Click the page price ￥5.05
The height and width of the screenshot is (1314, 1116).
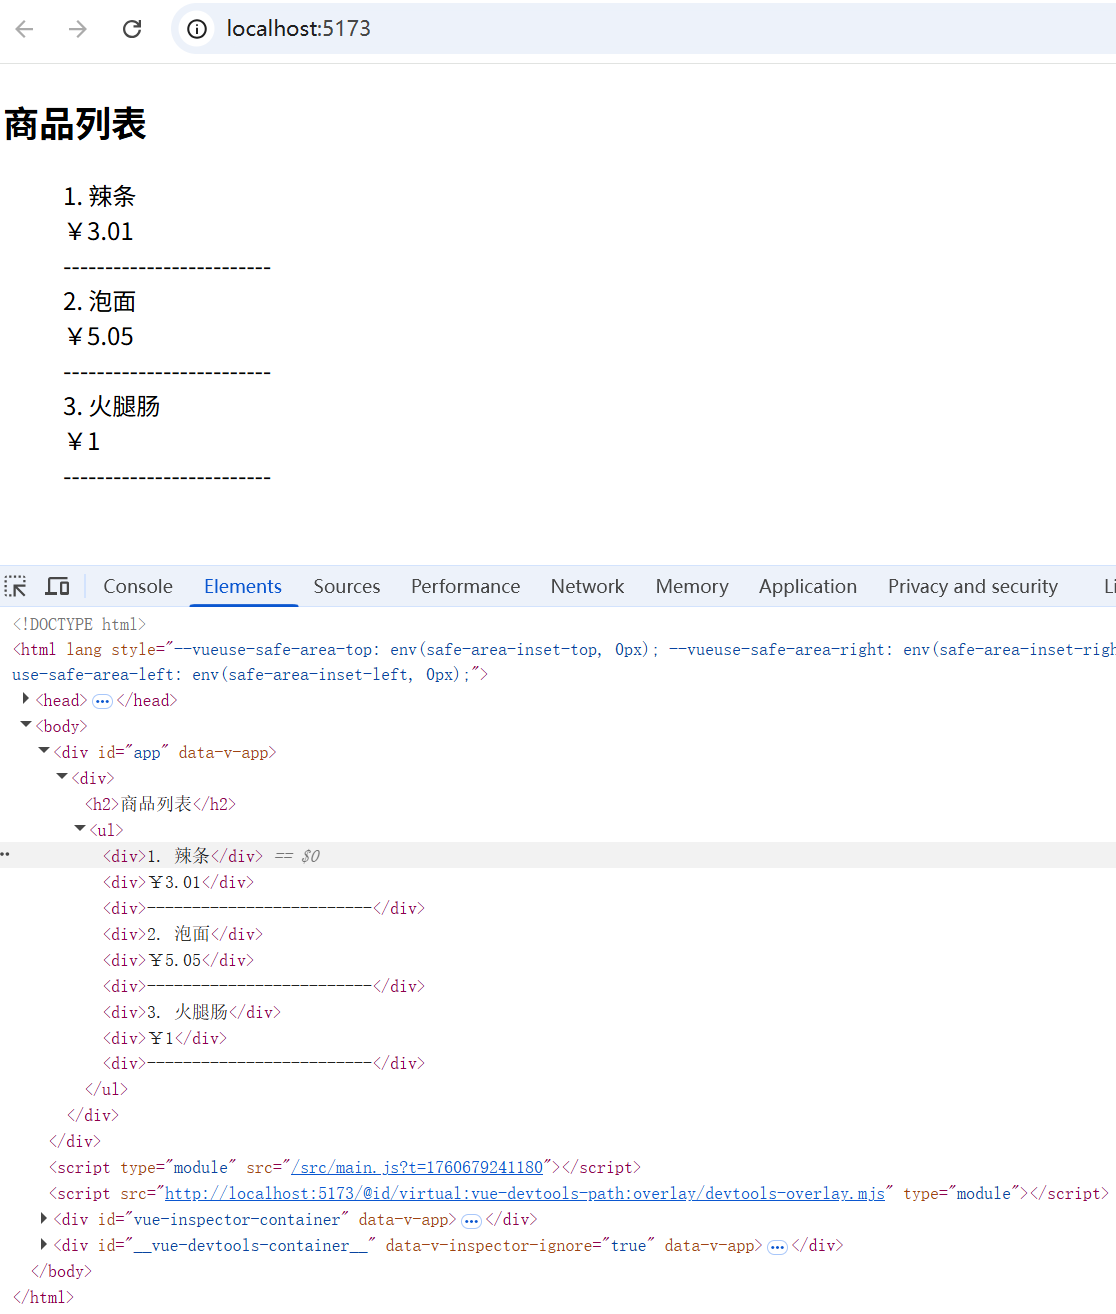[x=99, y=337]
